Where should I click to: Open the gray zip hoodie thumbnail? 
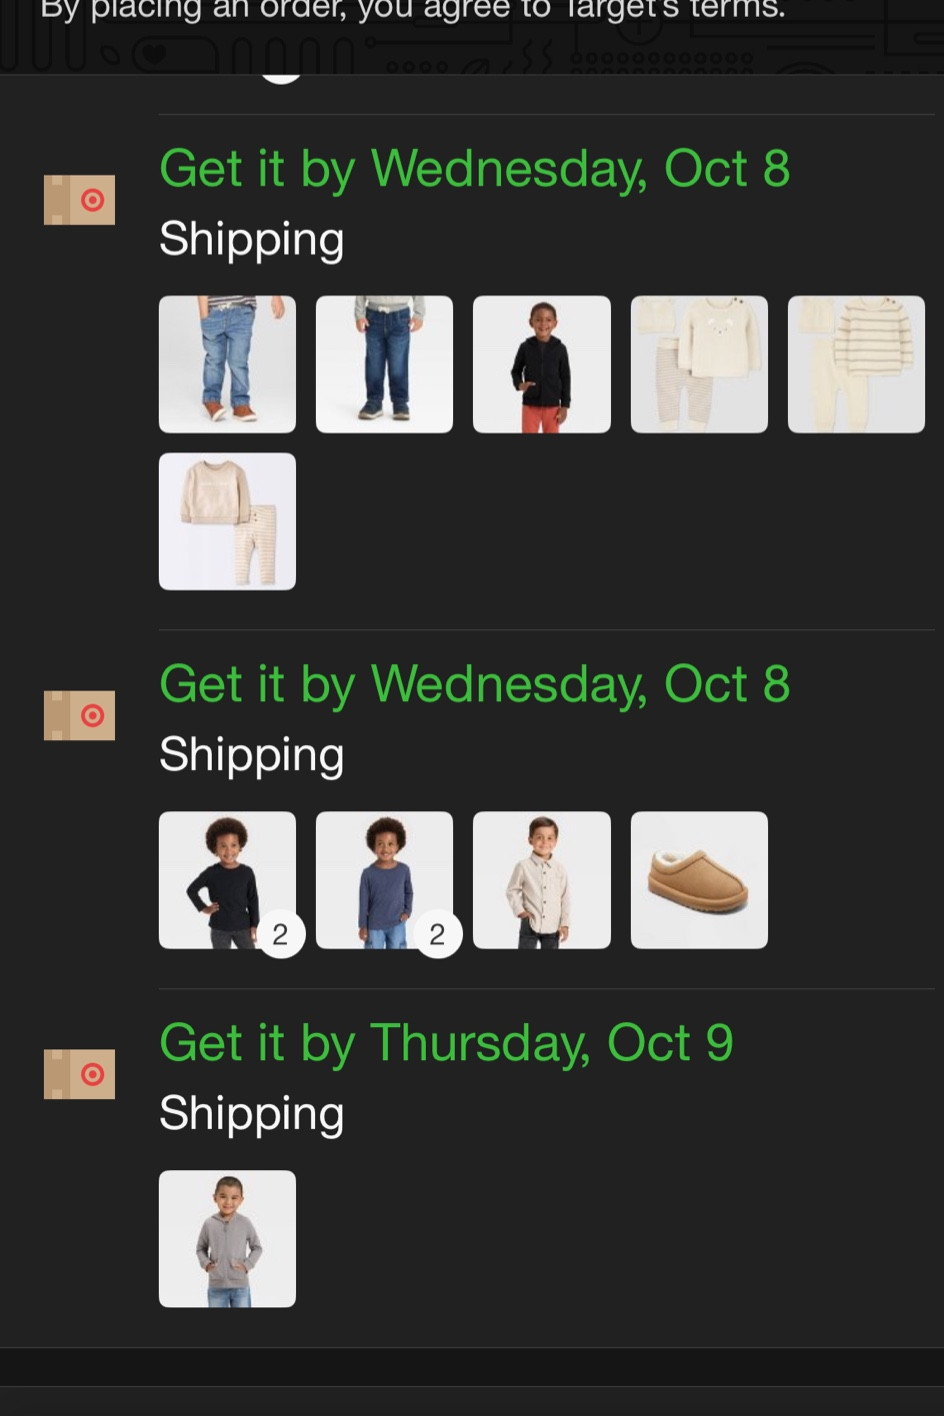227,1239
